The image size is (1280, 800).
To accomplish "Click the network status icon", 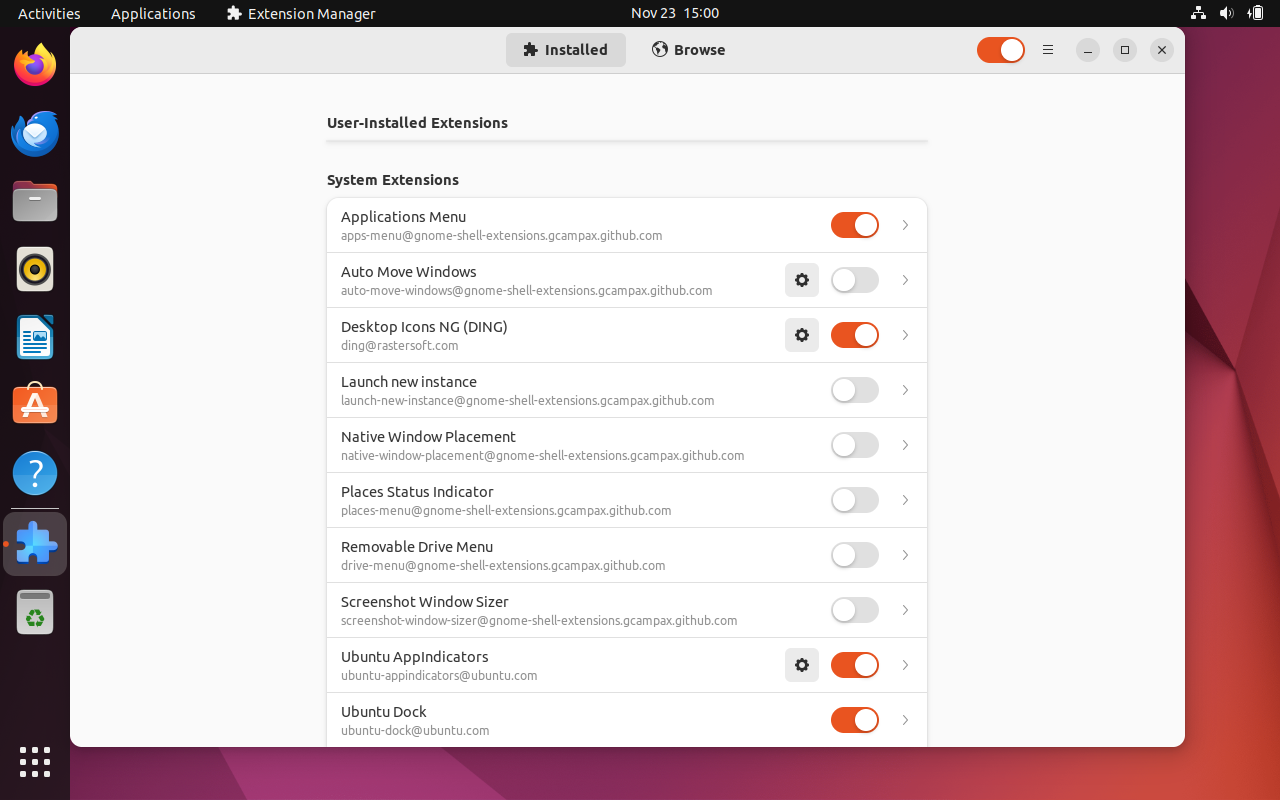I will click(x=1198, y=13).
